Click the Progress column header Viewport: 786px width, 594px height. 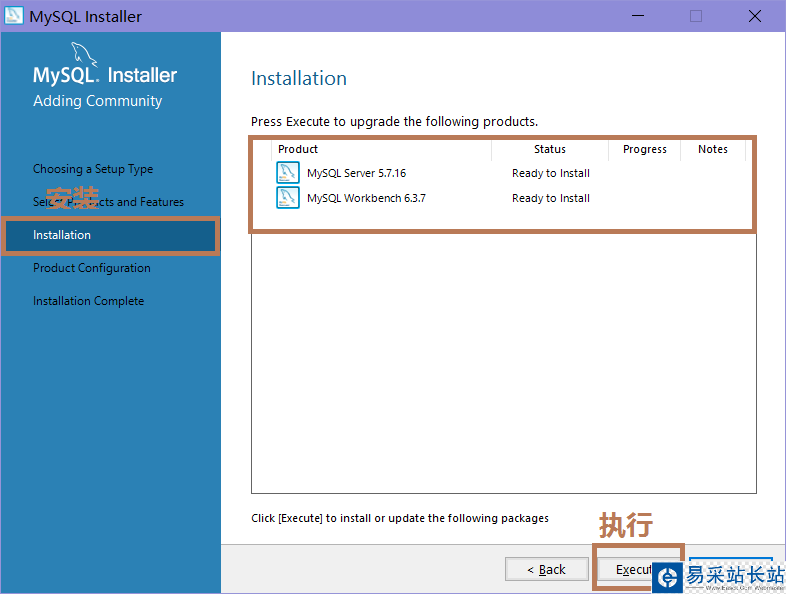(x=645, y=149)
